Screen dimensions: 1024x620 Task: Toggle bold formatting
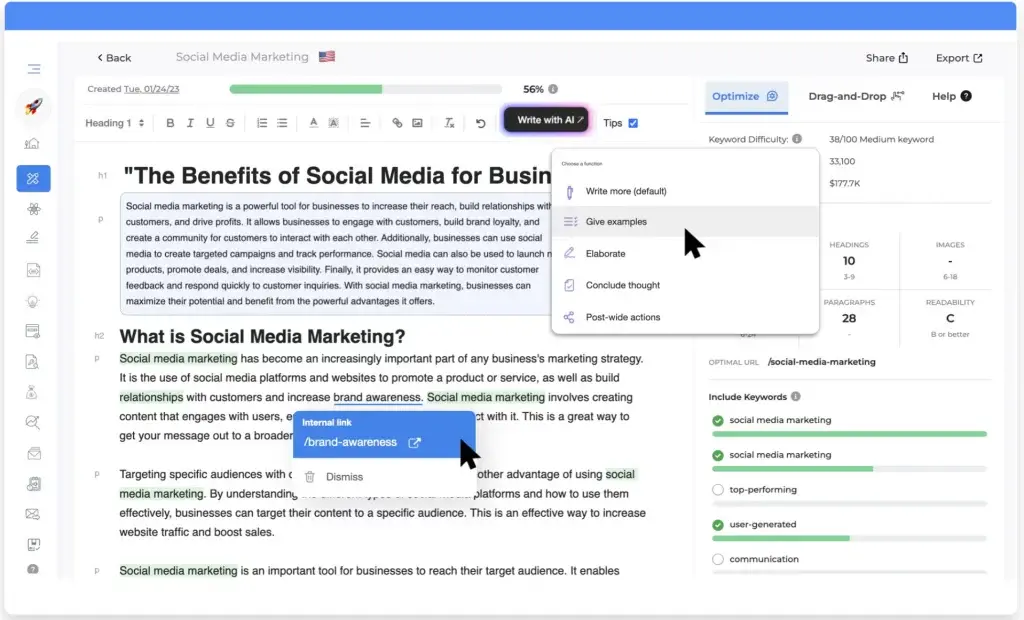click(170, 122)
